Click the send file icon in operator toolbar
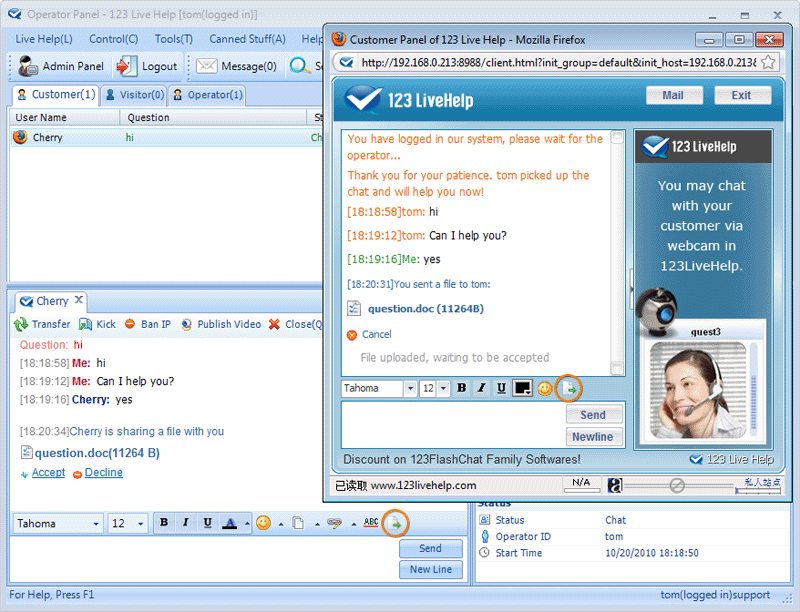Image resolution: width=800 pixels, height=612 pixels. click(395, 523)
